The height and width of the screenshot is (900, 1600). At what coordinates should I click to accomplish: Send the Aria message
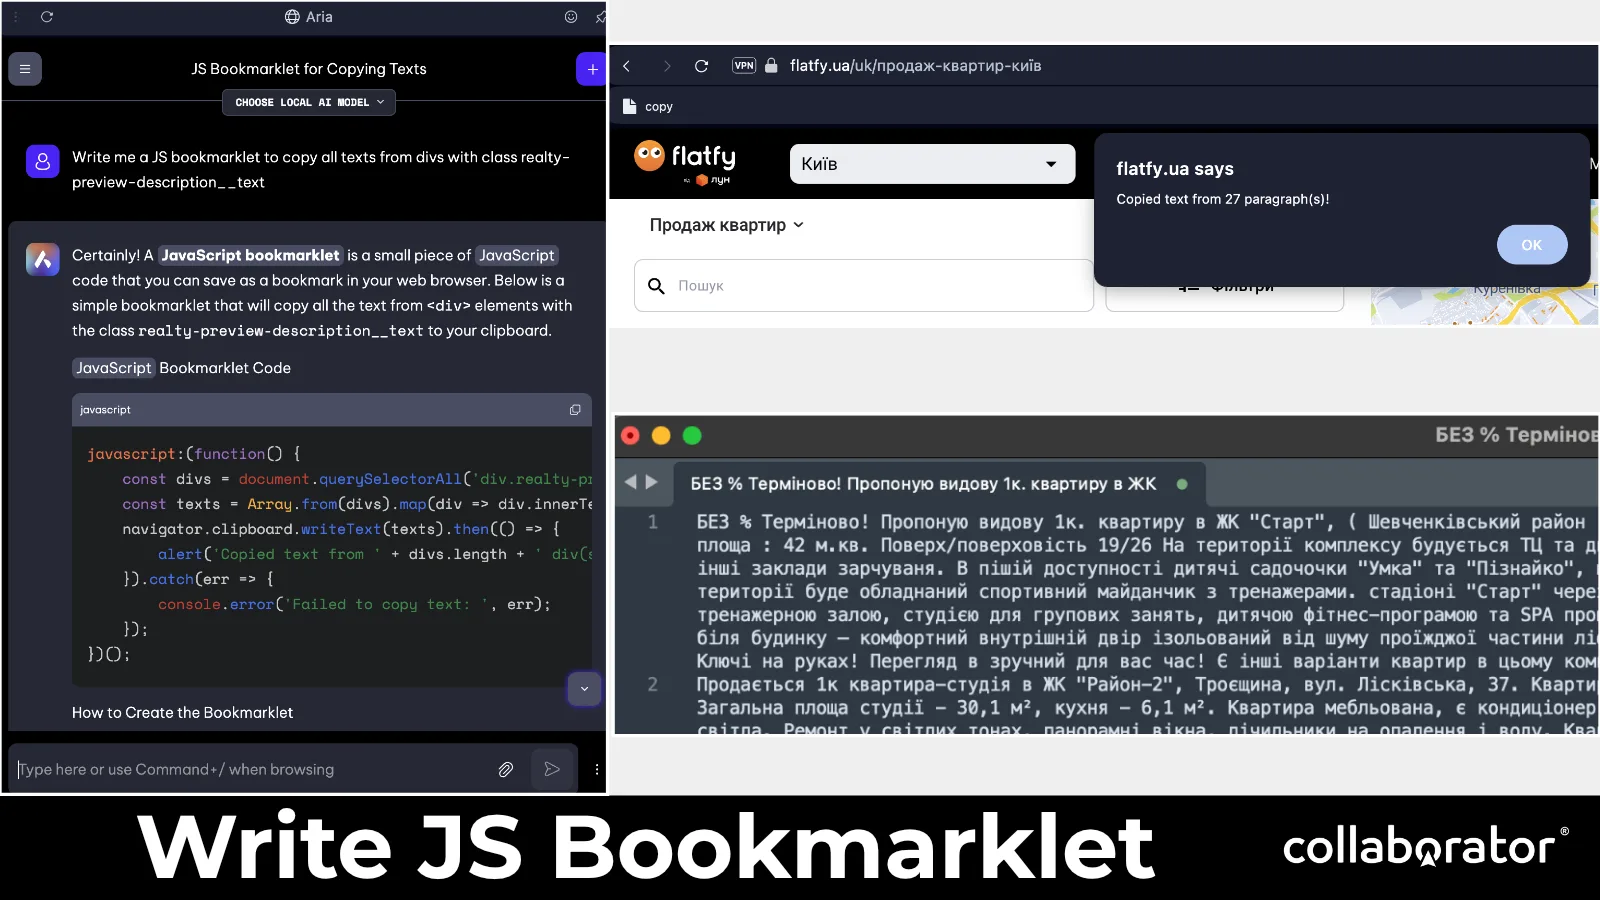(552, 769)
